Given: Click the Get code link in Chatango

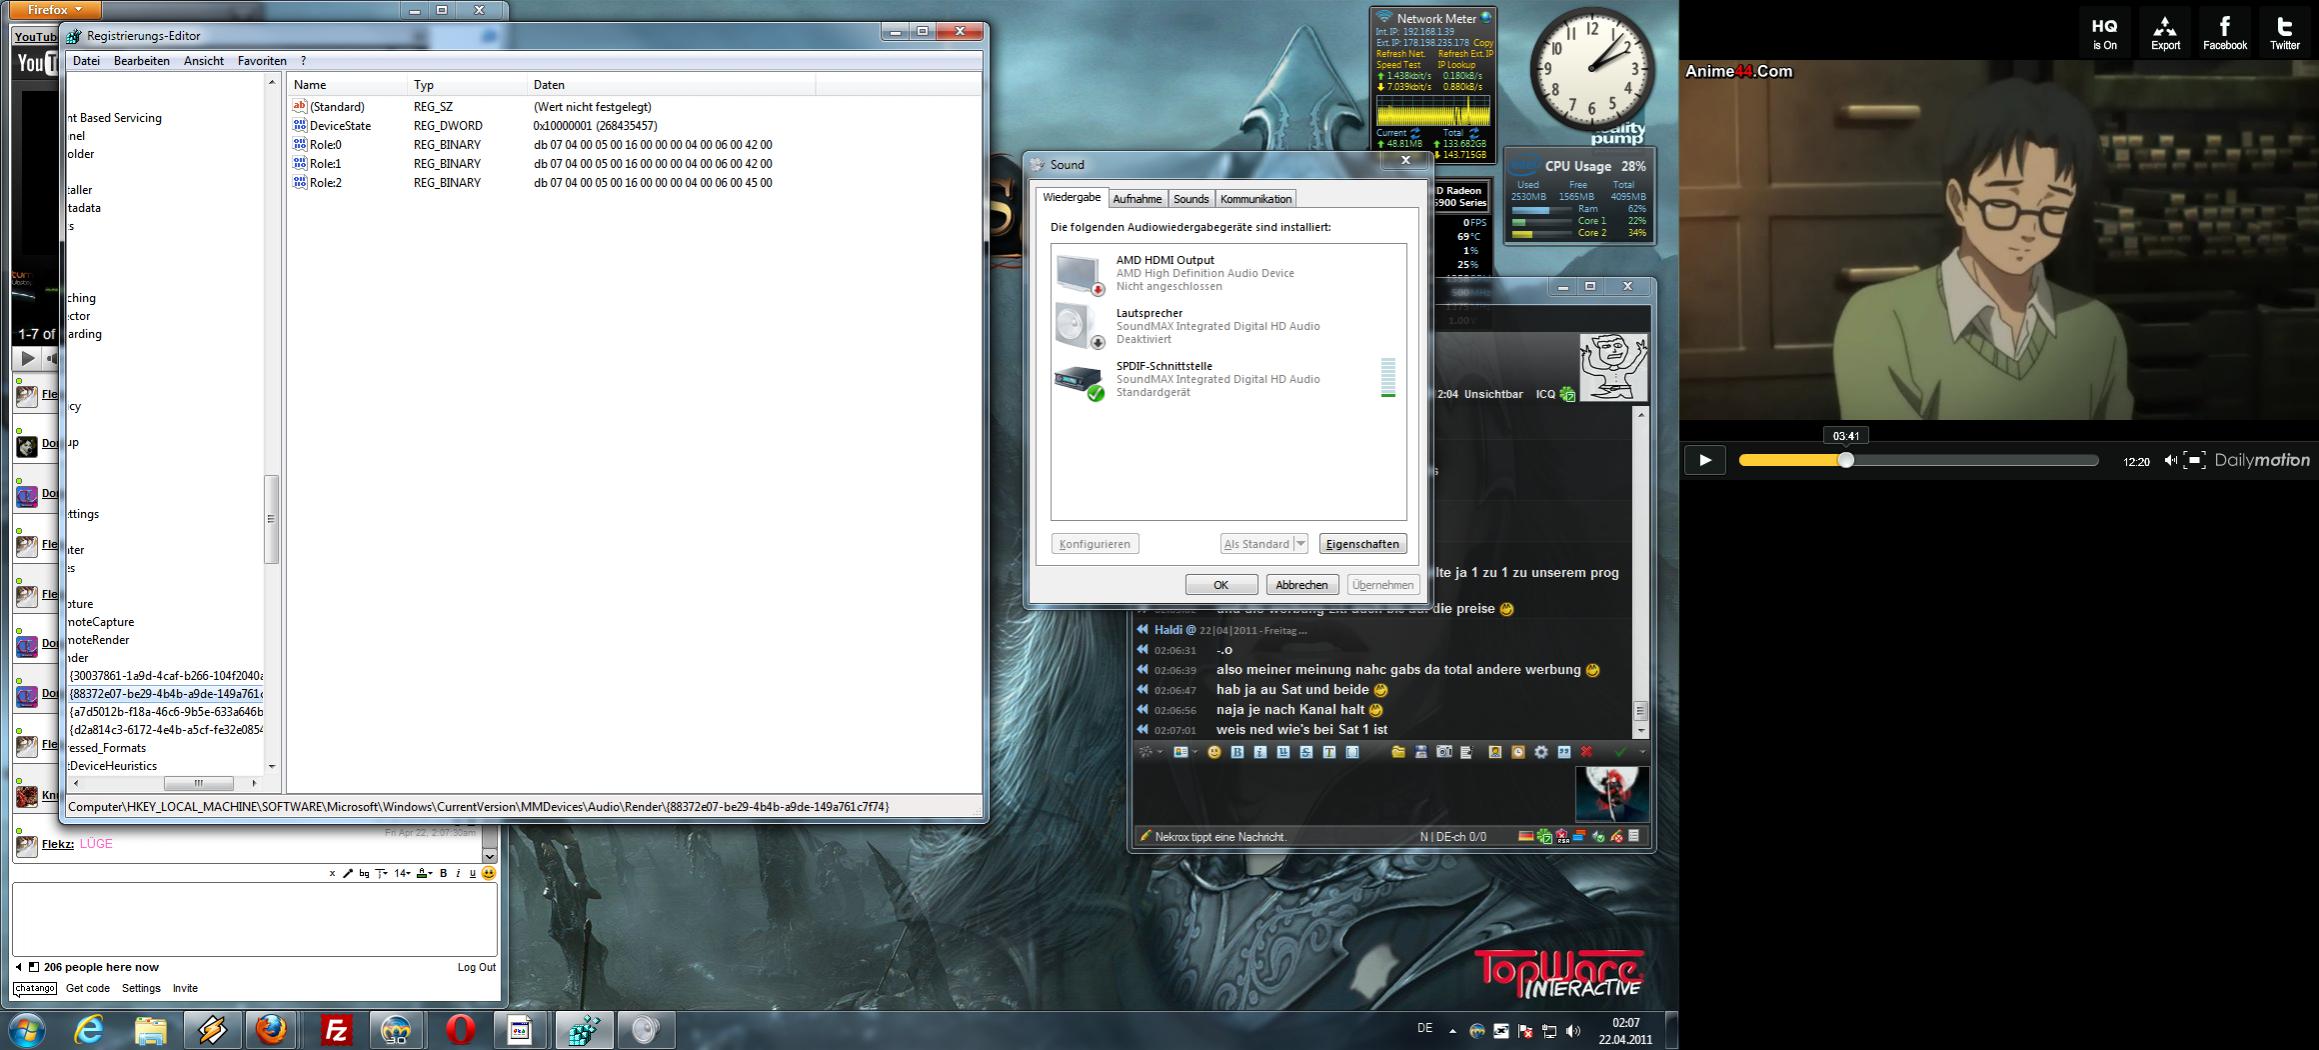Looking at the screenshot, I should pyautogui.click(x=88, y=988).
